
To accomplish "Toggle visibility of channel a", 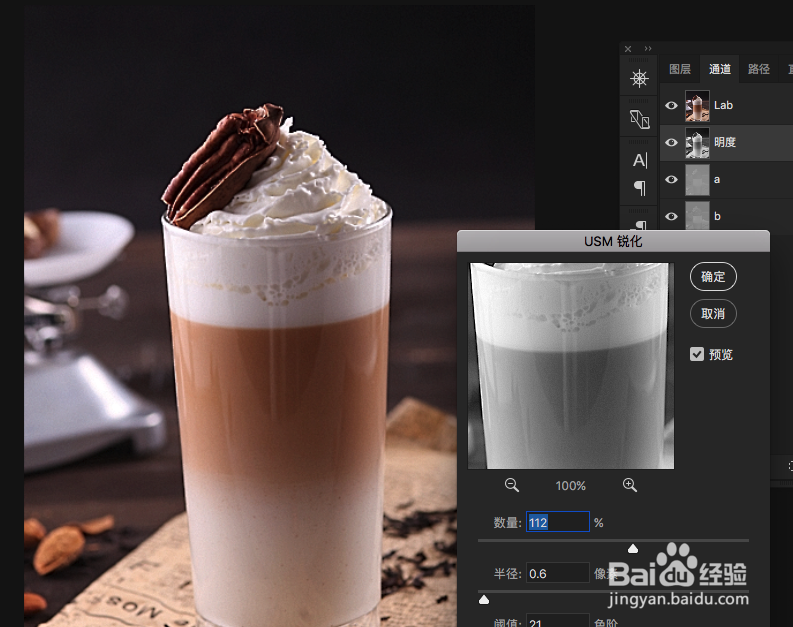I will 671,180.
